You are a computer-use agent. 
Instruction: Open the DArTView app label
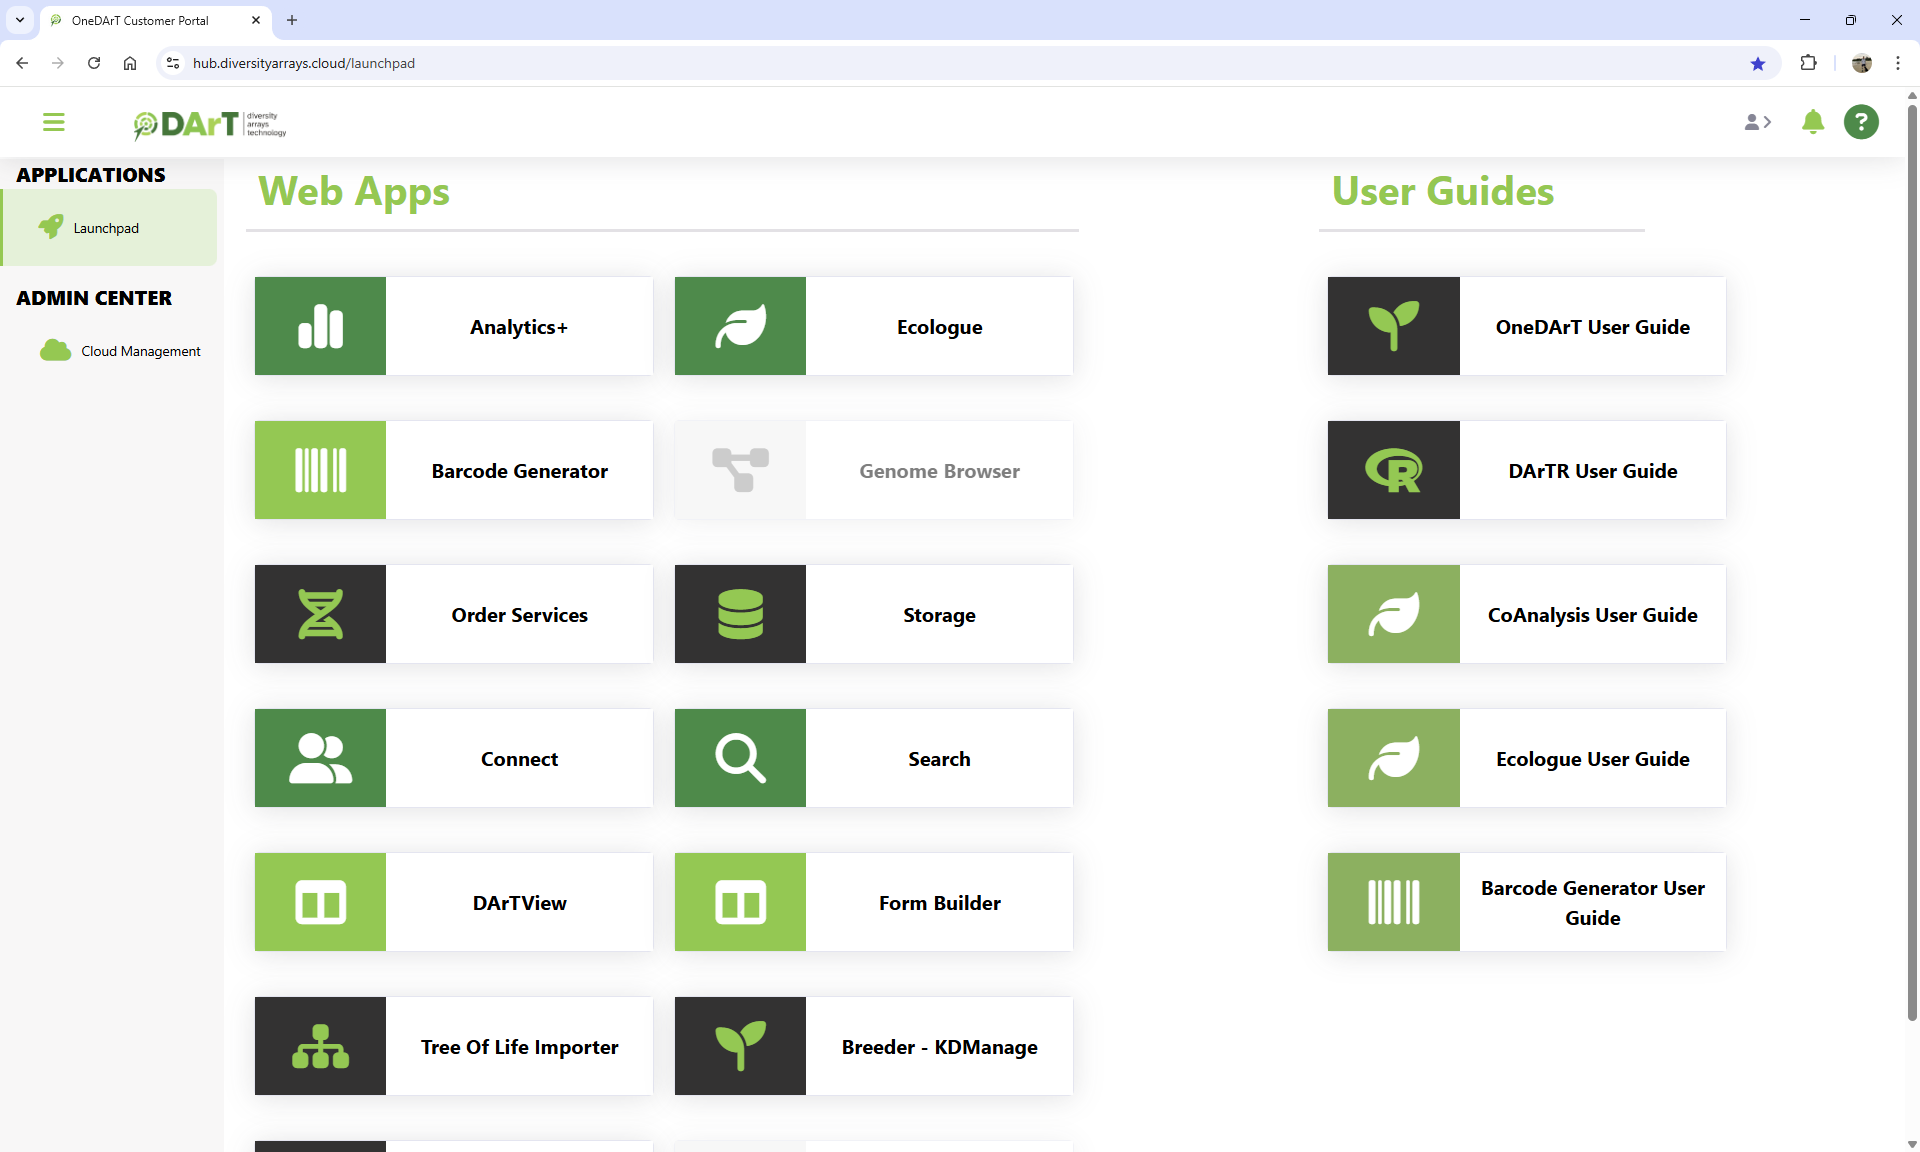click(519, 903)
